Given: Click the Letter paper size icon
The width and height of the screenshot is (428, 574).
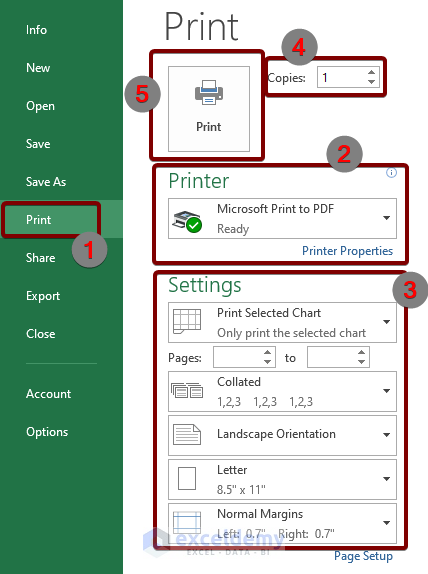Looking at the screenshot, I should 187,478.
